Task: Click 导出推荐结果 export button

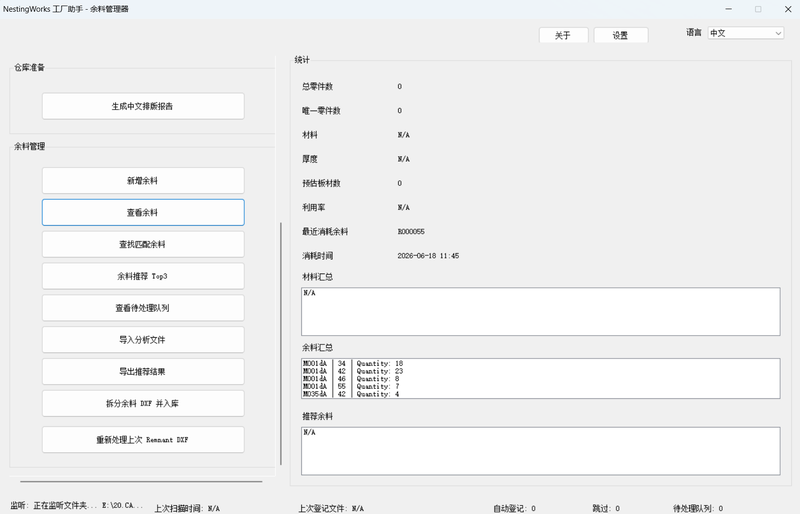Action: 143,372
